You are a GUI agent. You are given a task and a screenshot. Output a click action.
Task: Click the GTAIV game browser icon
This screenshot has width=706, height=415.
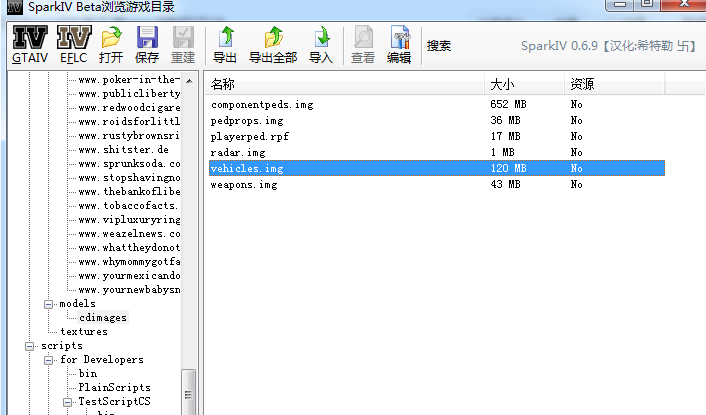29,46
